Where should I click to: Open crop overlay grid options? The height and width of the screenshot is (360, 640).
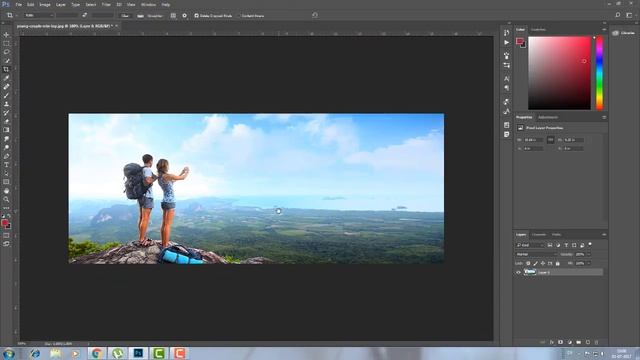coord(173,16)
